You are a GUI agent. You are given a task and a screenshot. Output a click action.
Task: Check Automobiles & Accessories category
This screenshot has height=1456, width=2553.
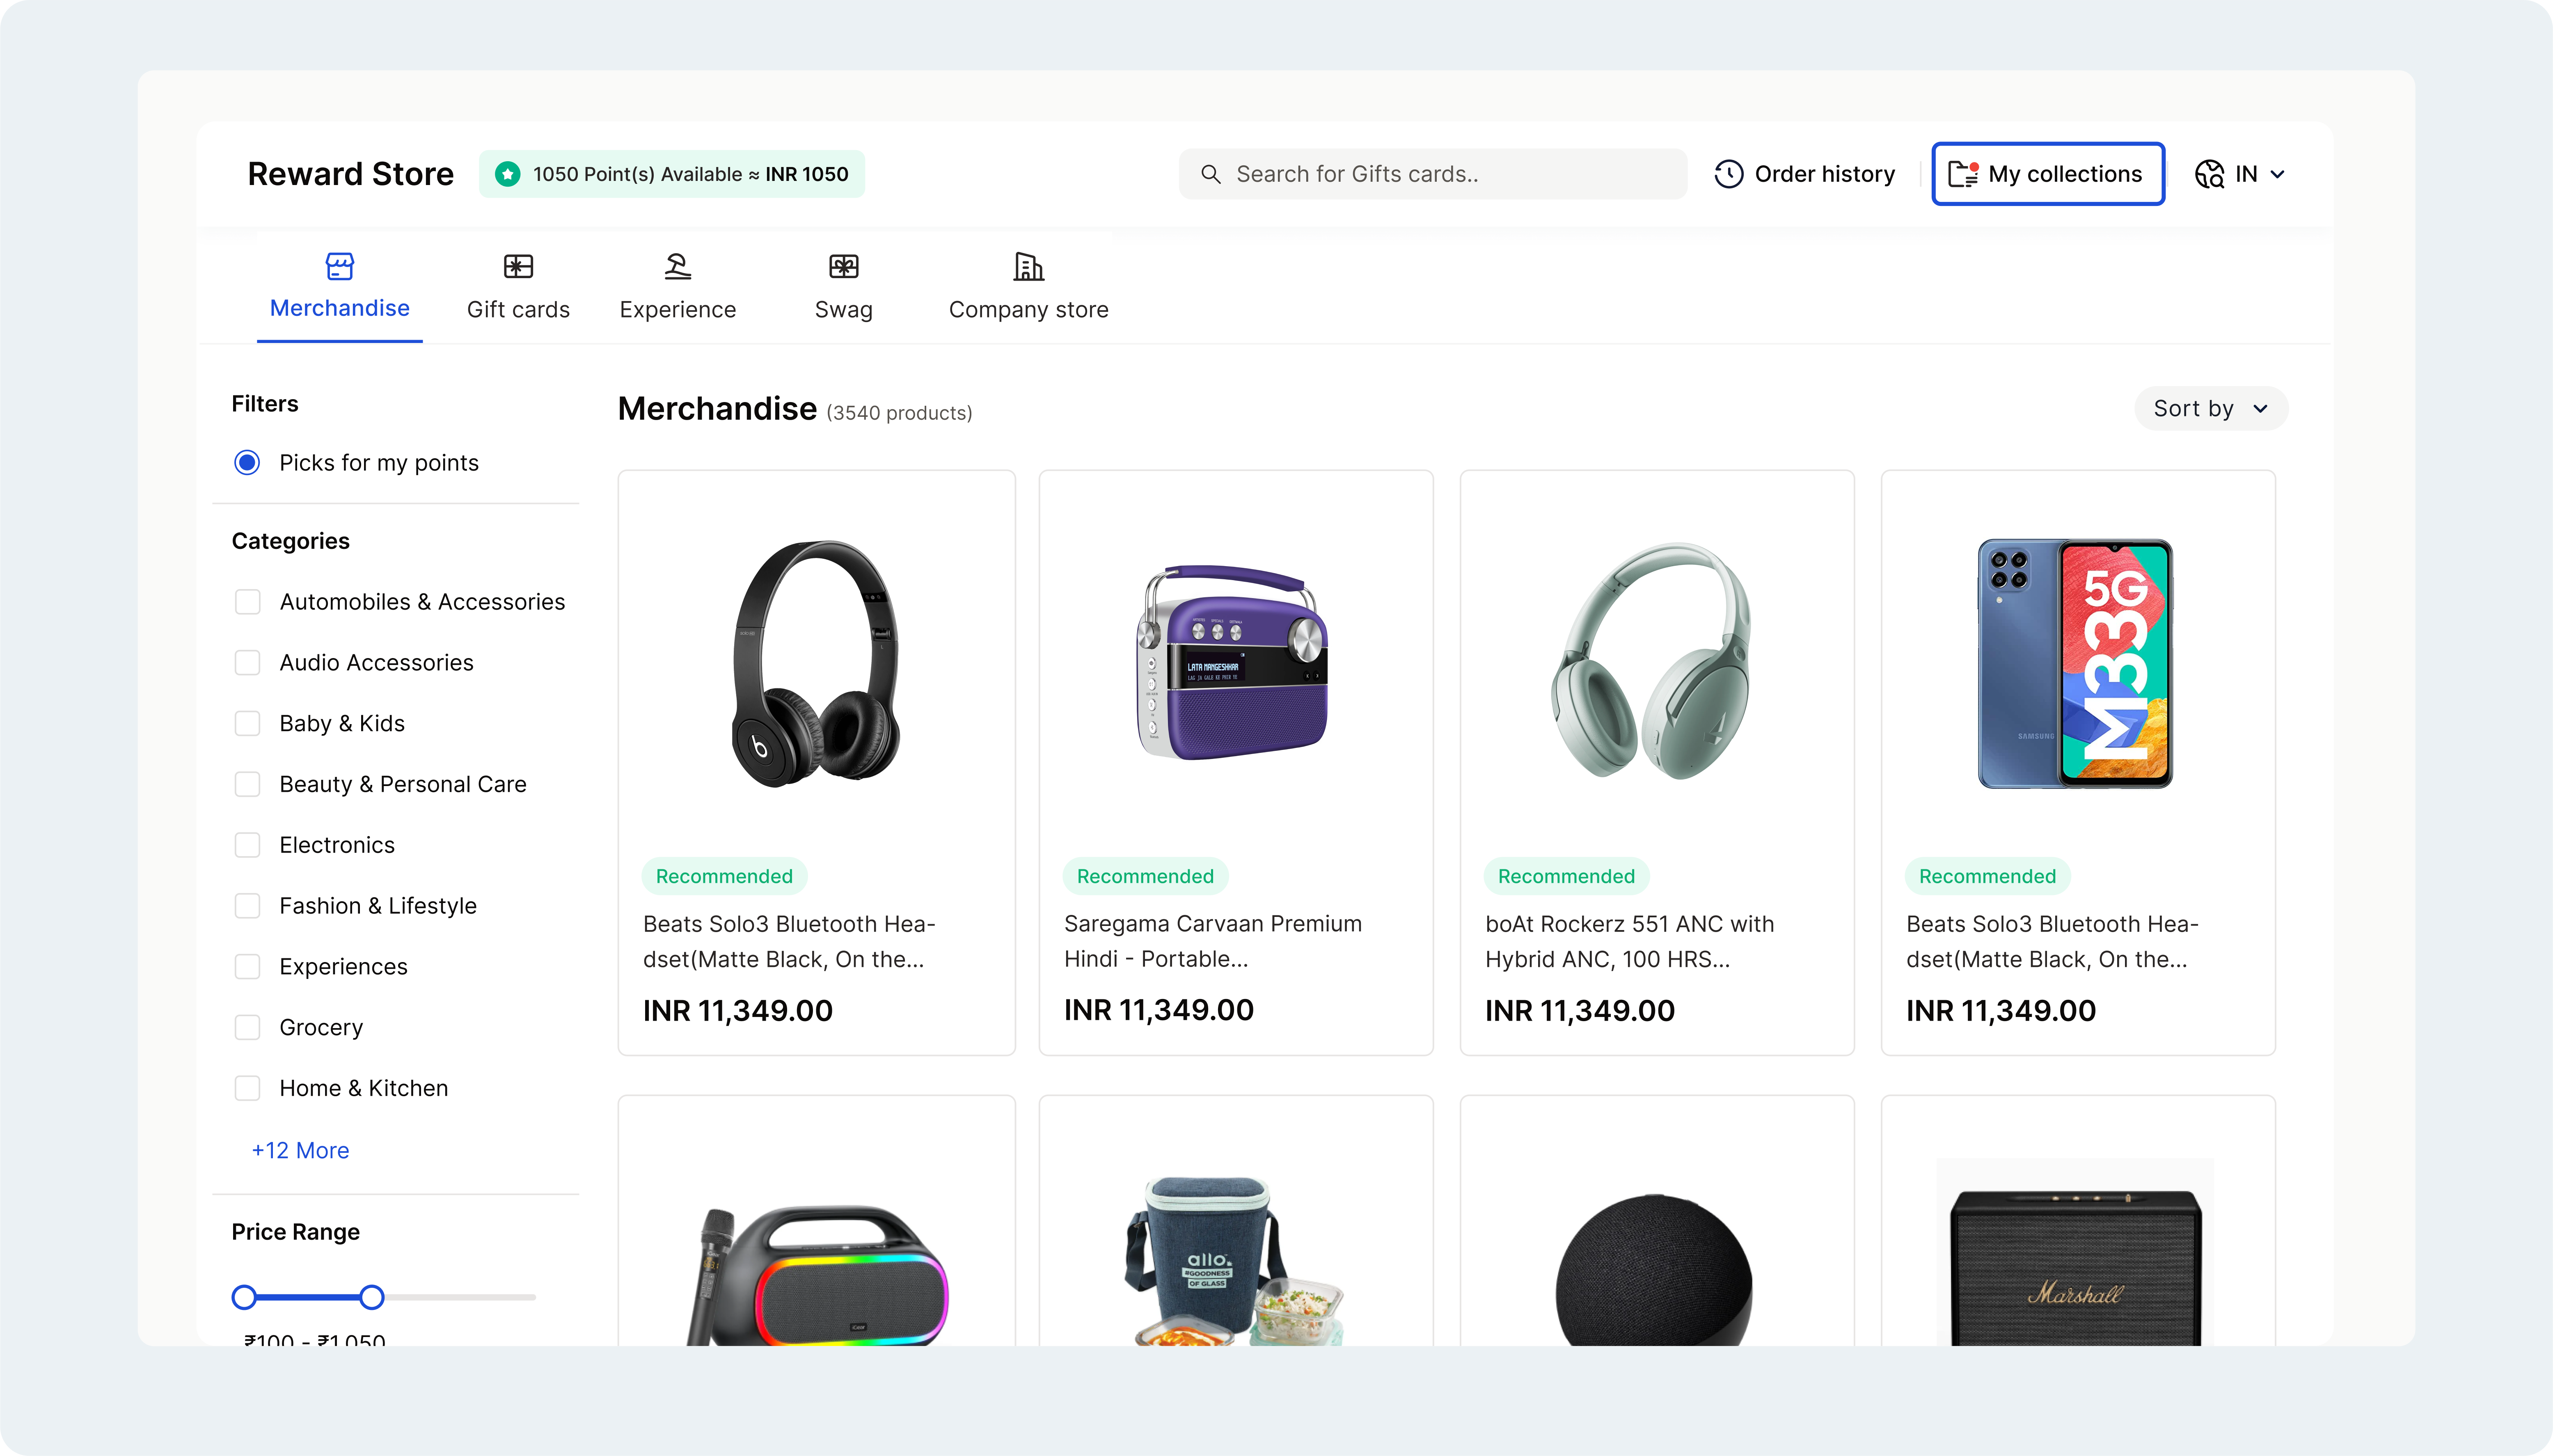point(247,601)
